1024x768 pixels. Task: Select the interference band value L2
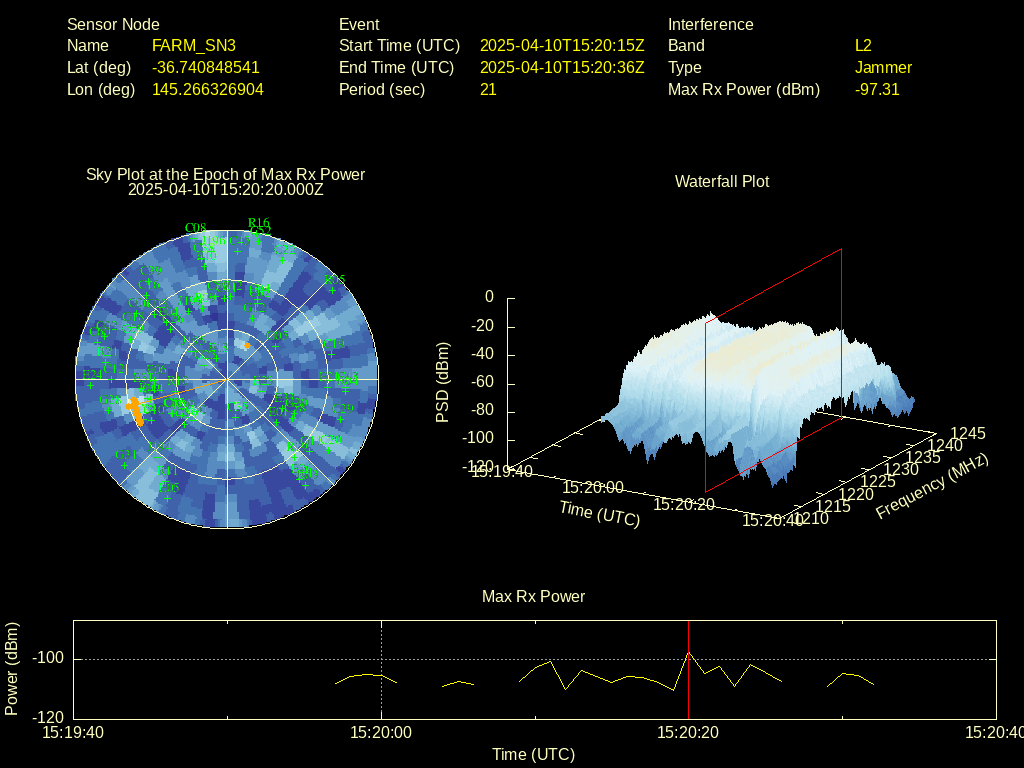click(x=863, y=46)
